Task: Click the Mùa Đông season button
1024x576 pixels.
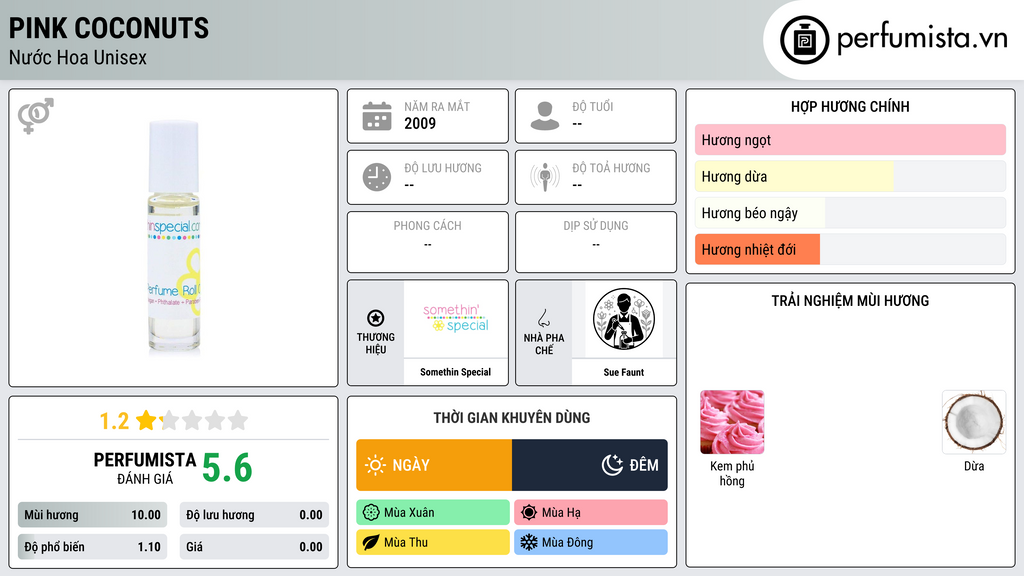Action: tap(591, 542)
